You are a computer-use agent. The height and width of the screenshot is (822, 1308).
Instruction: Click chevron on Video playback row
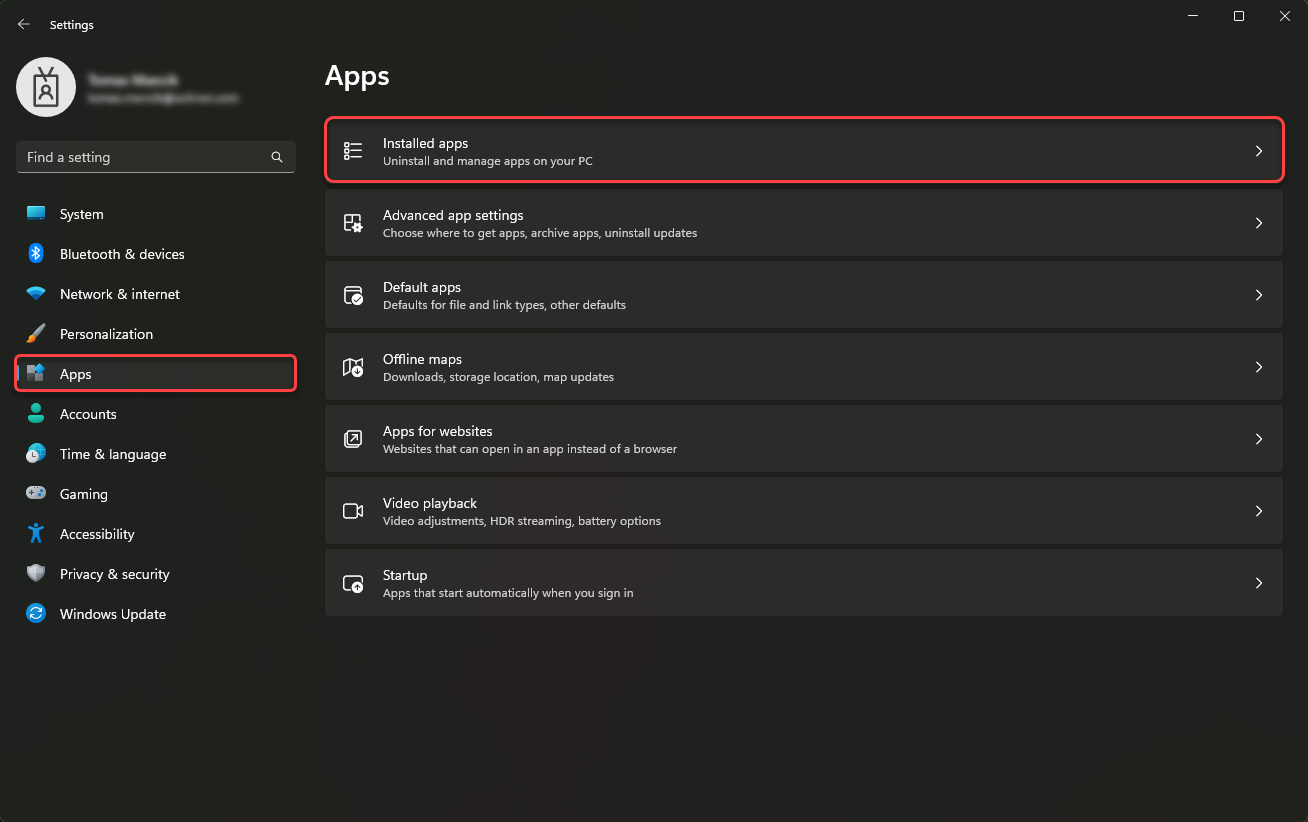tap(1259, 511)
